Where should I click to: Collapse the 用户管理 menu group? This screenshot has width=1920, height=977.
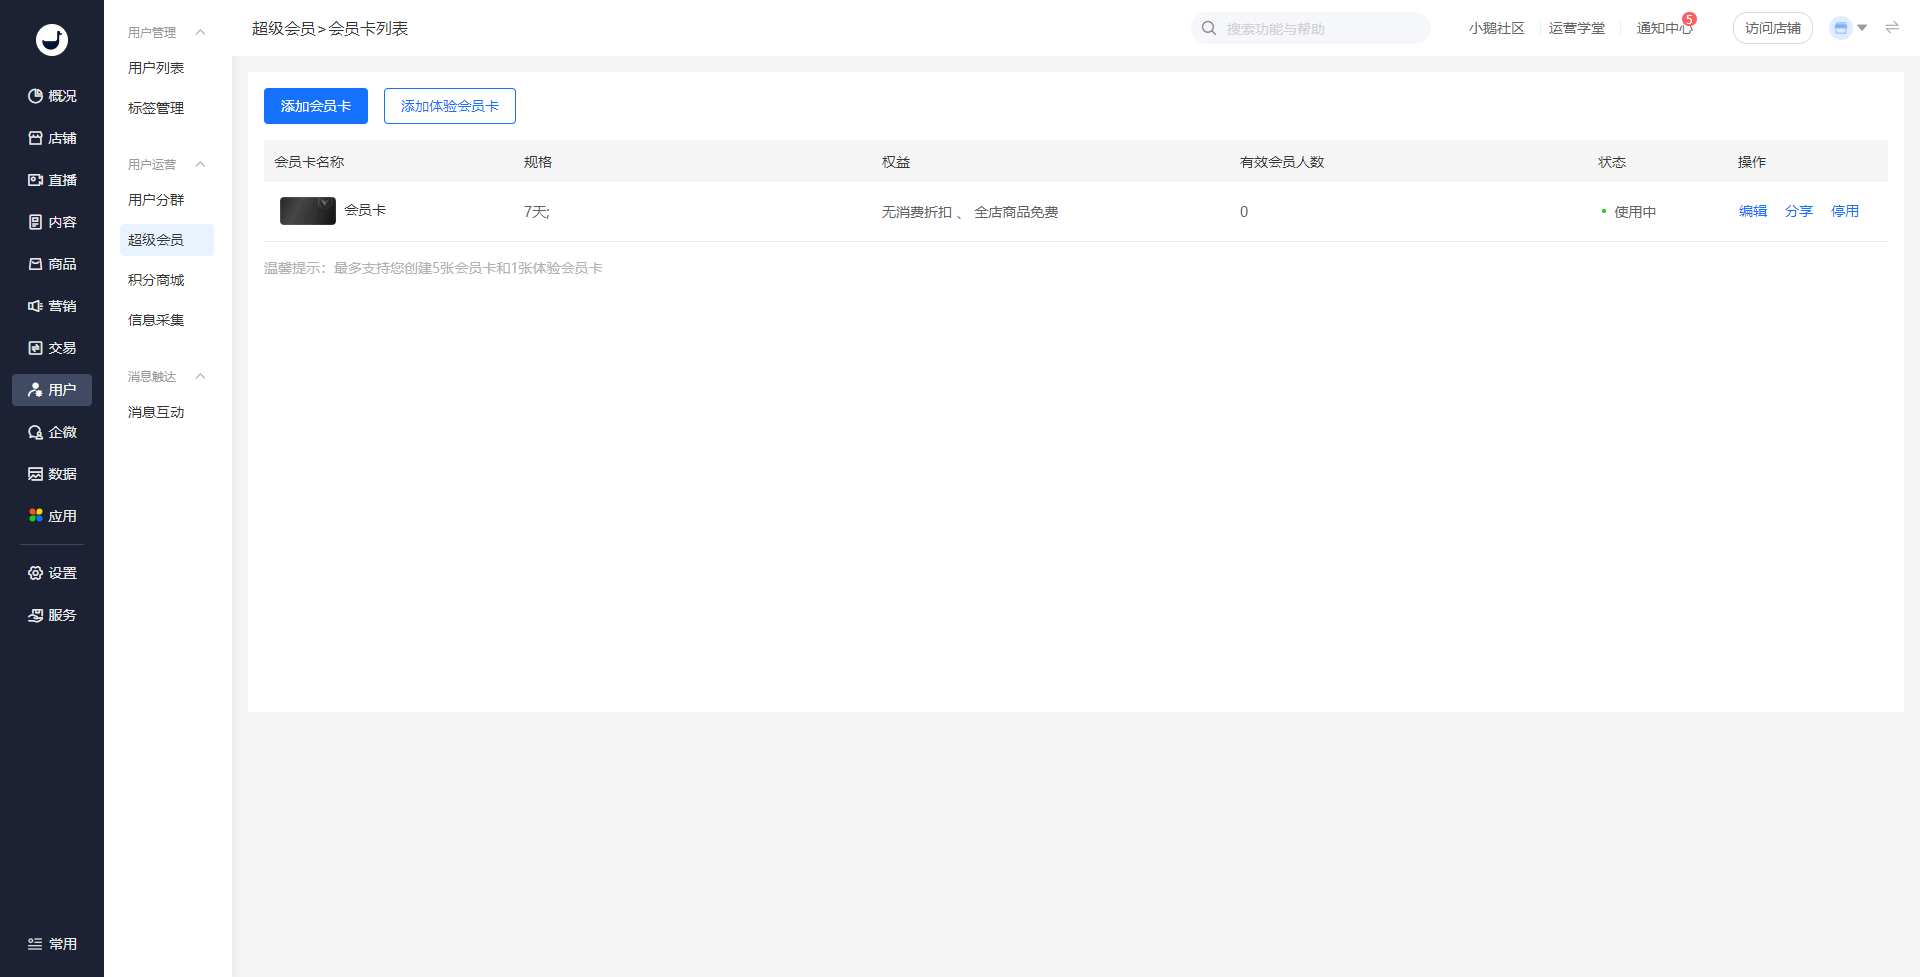pos(200,32)
